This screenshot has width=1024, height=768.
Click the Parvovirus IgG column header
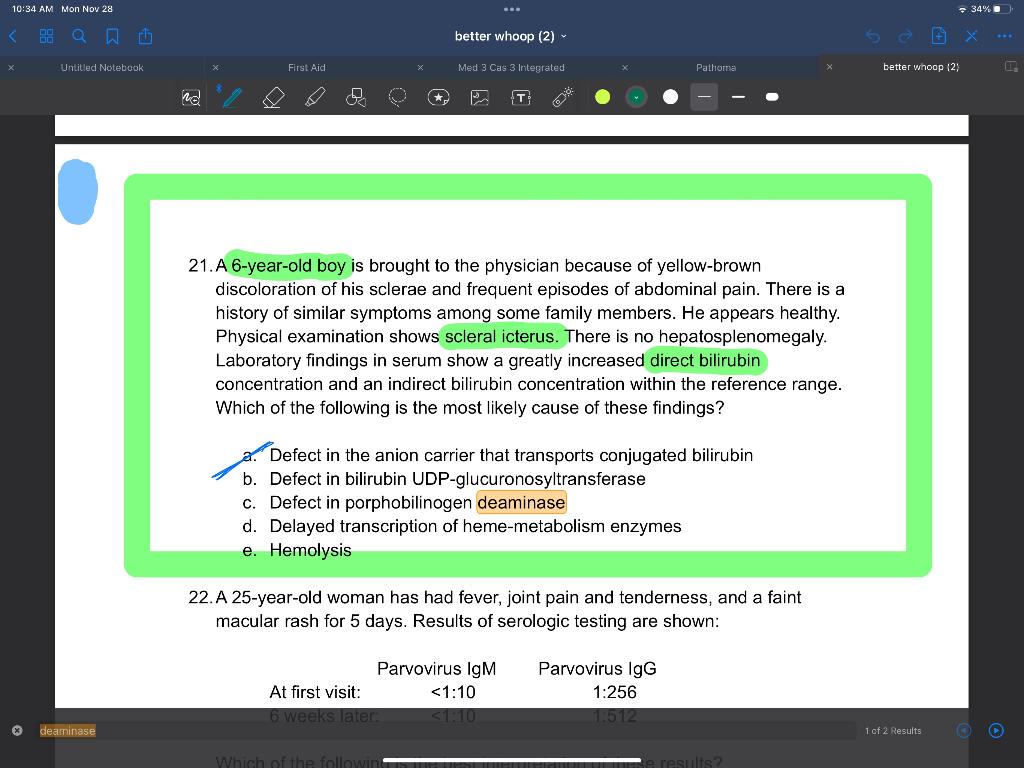[x=597, y=669]
